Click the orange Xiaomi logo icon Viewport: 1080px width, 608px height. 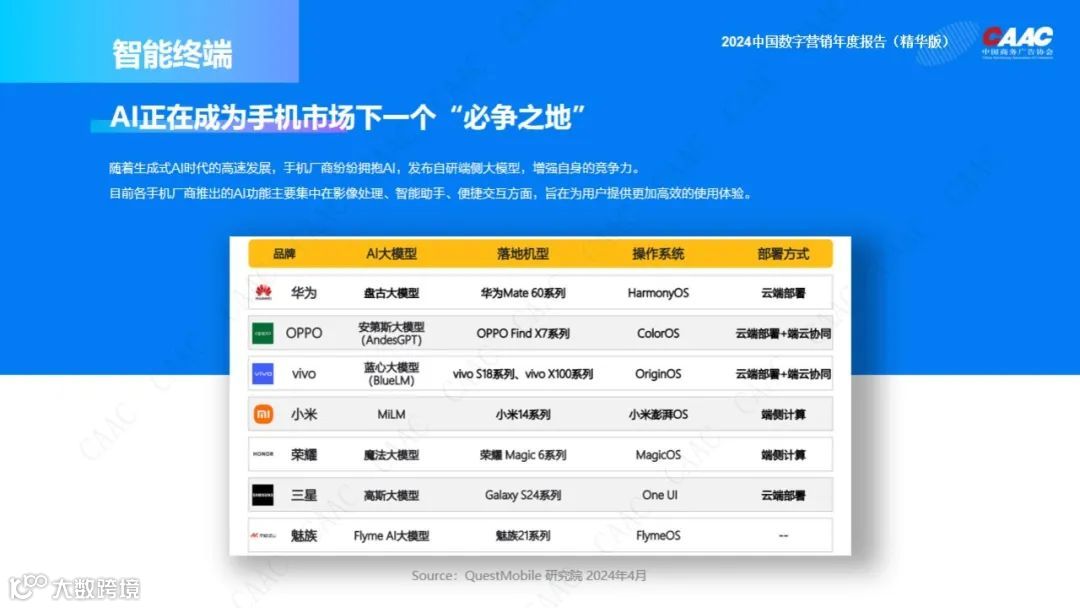(x=263, y=414)
